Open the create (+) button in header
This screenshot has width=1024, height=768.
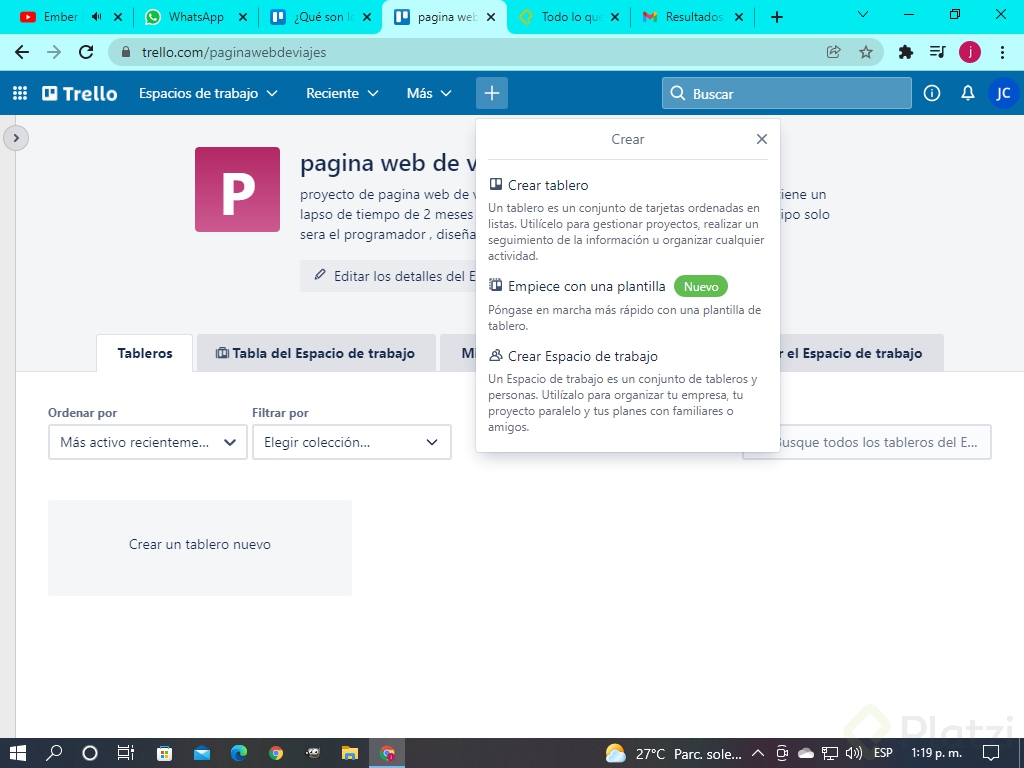[491, 93]
